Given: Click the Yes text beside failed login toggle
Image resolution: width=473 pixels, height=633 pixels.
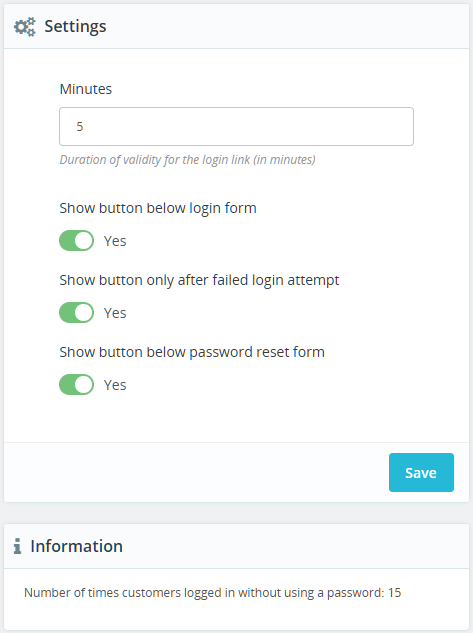Looking at the screenshot, I should click(x=115, y=313).
